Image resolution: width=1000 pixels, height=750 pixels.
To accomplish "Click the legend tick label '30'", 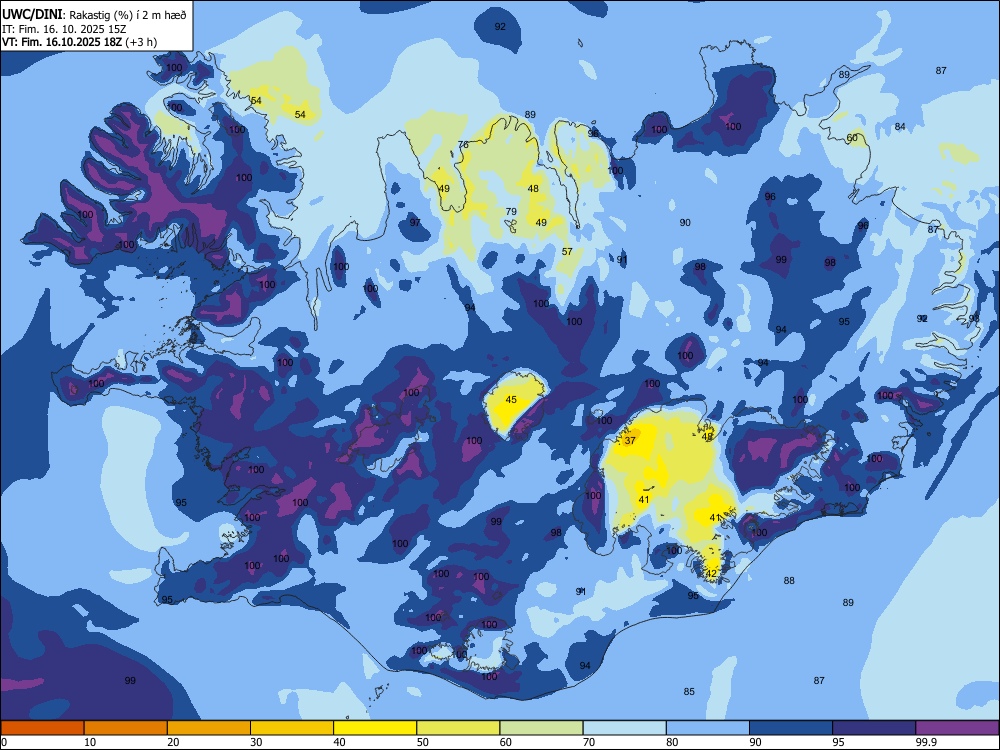I will pos(256,742).
